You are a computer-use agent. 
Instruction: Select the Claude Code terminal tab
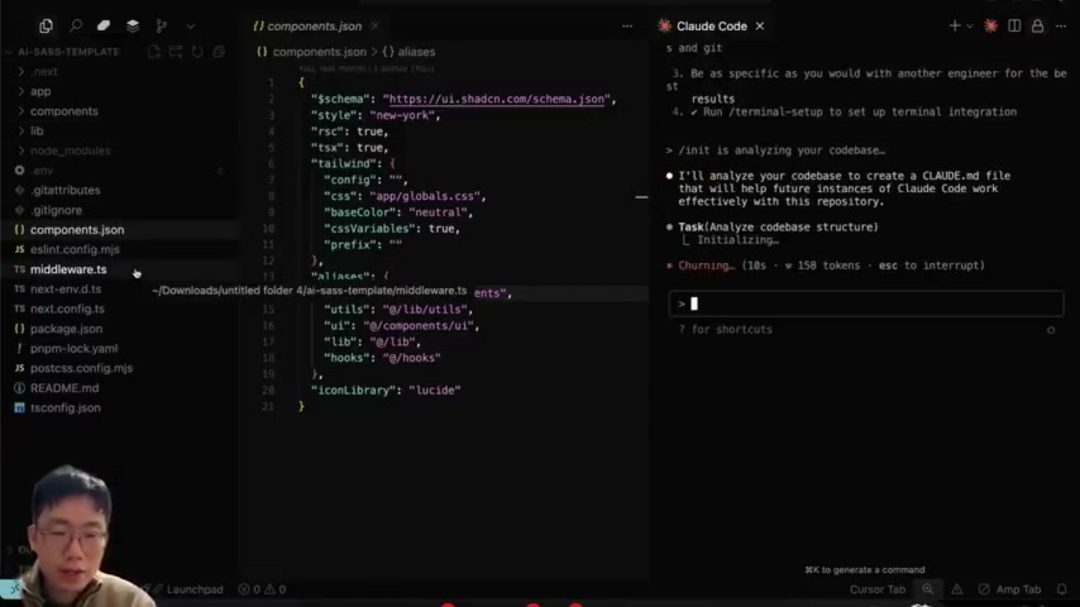[711, 26]
